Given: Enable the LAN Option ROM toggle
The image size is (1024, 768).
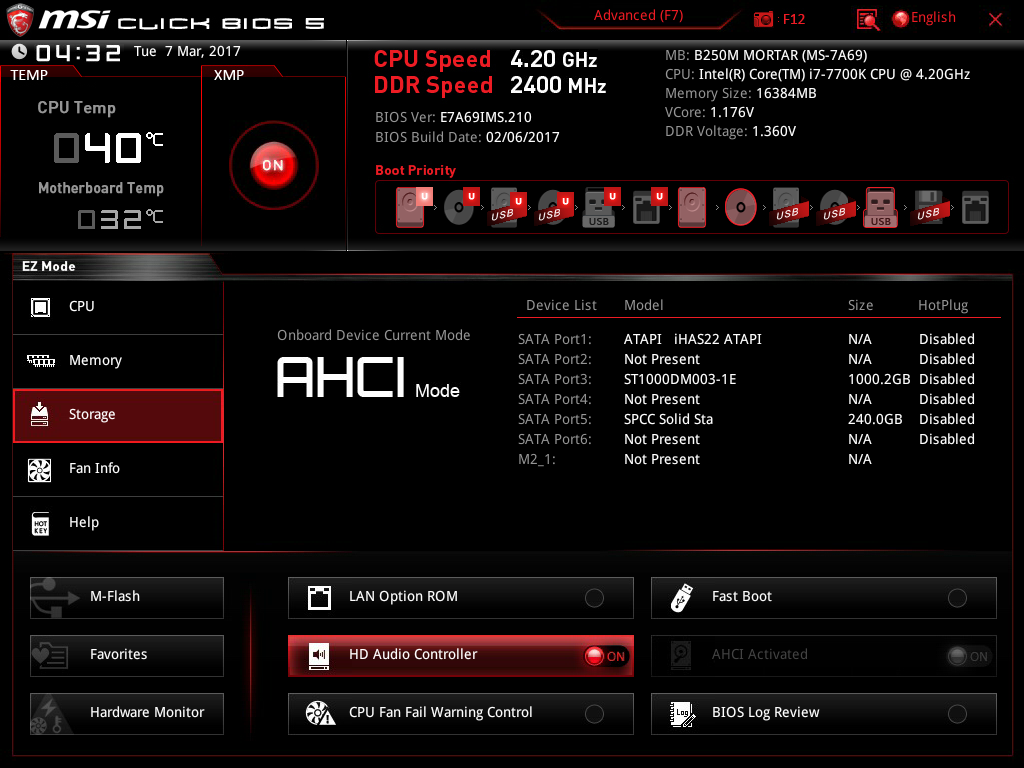Looking at the screenshot, I should 594,598.
